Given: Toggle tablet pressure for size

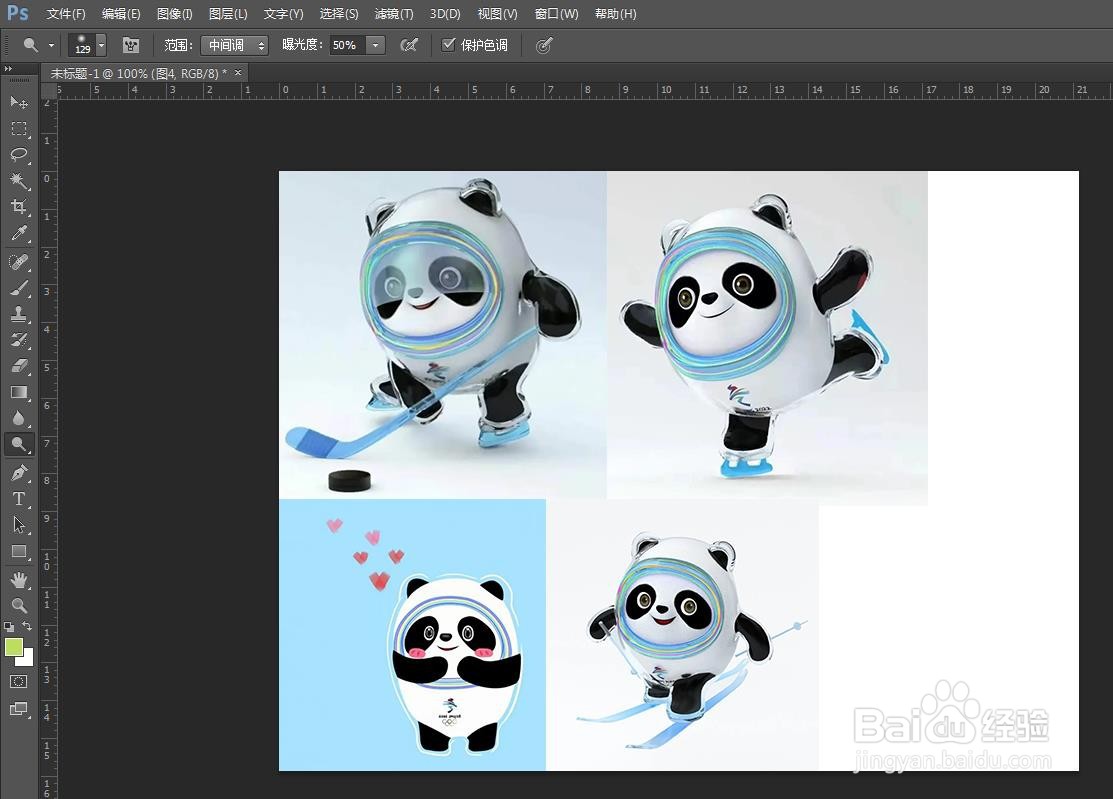Looking at the screenshot, I should click(x=544, y=45).
